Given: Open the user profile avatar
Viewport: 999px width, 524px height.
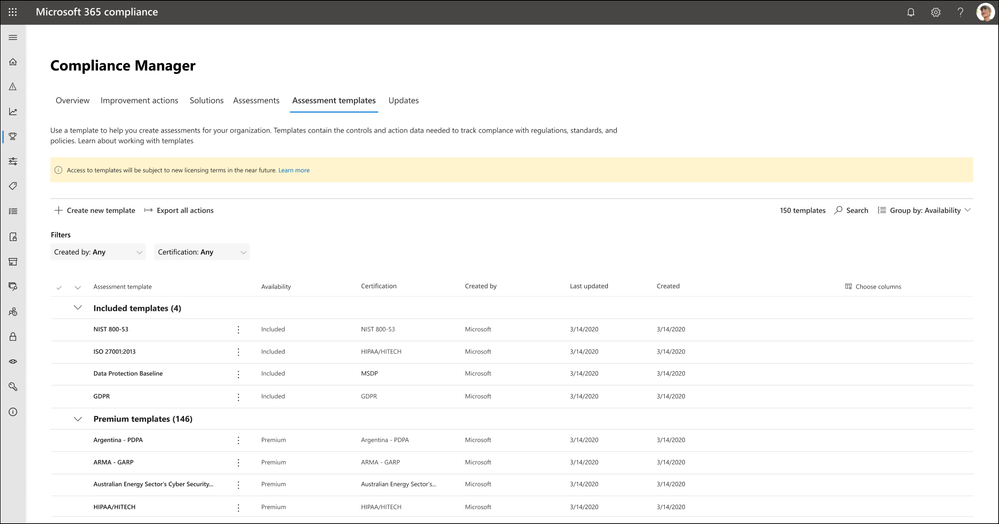Looking at the screenshot, I should click(x=985, y=12).
